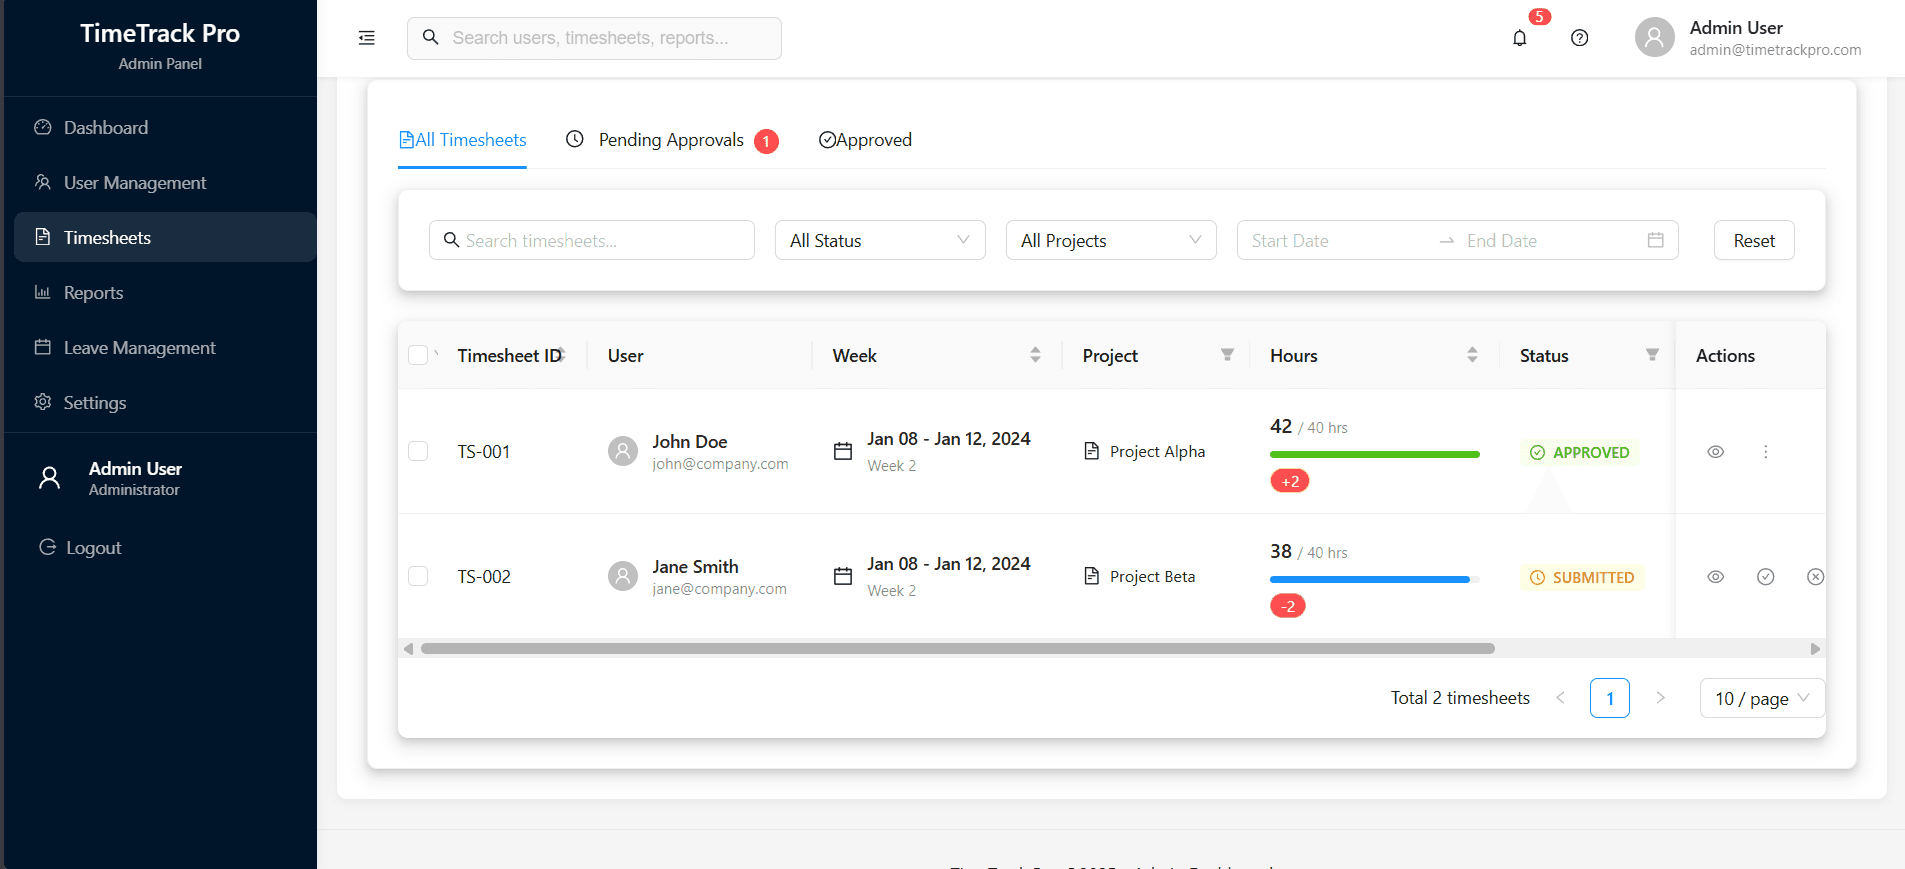Click the -2 hours shortfall badge
Screen dimensions: 1905x869
(1287, 606)
